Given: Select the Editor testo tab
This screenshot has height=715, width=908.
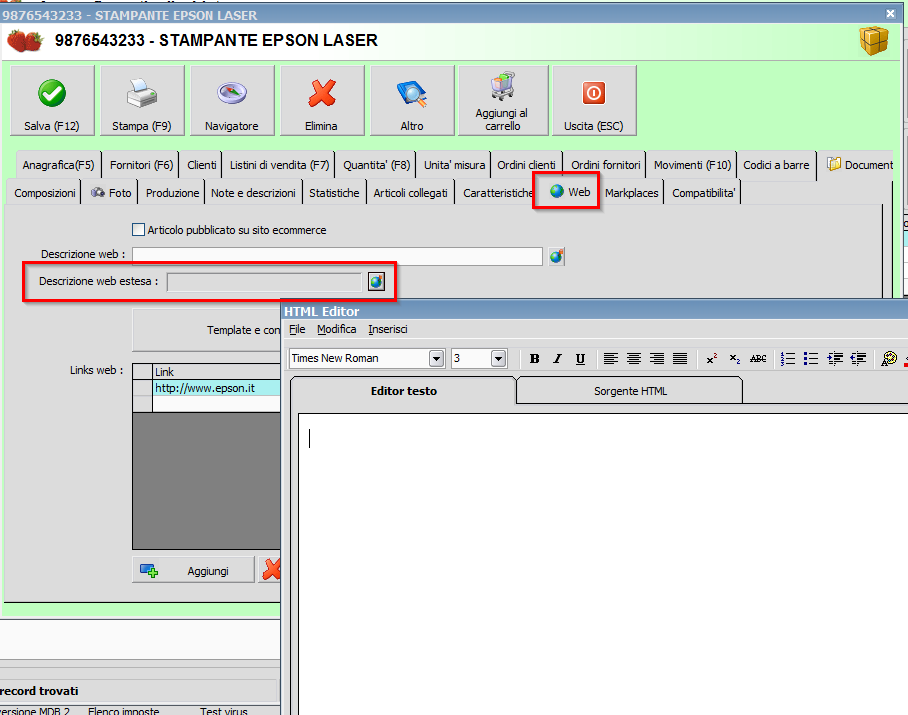Looking at the screenshot, I should (x=404, y=391).
